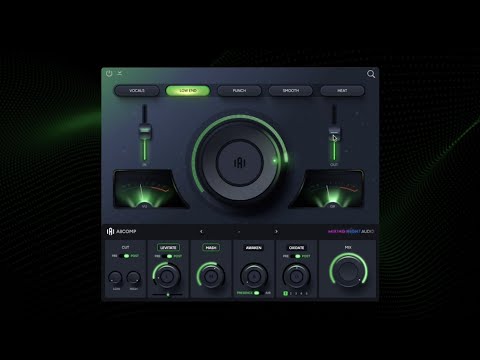Click the Awaken module button
This screenshot has height=360, width=480.
pos(254,248)
